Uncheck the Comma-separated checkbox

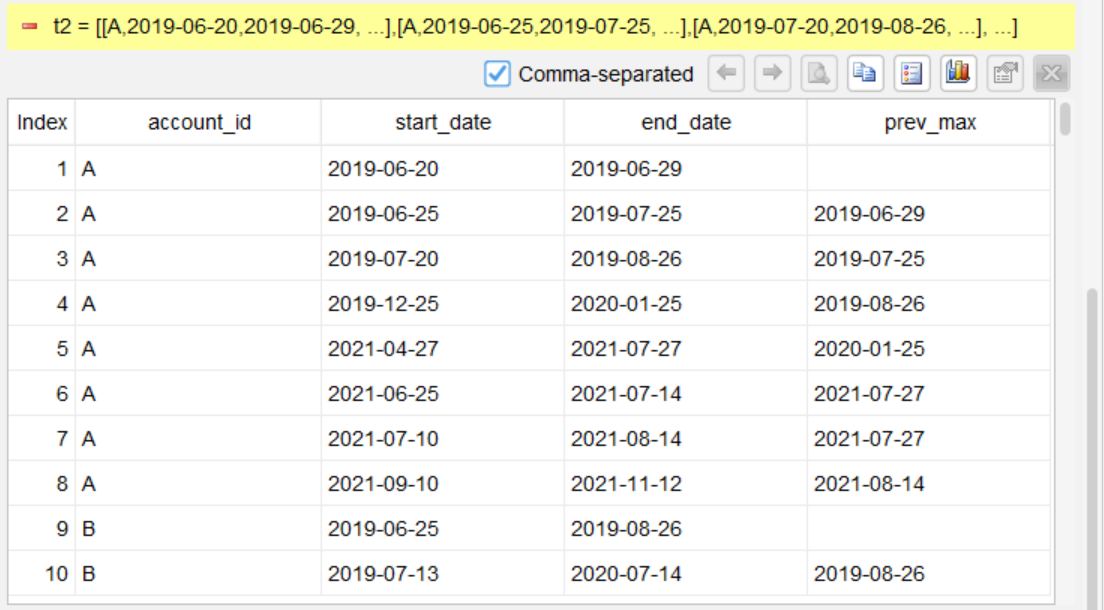(x=497, y=73)
